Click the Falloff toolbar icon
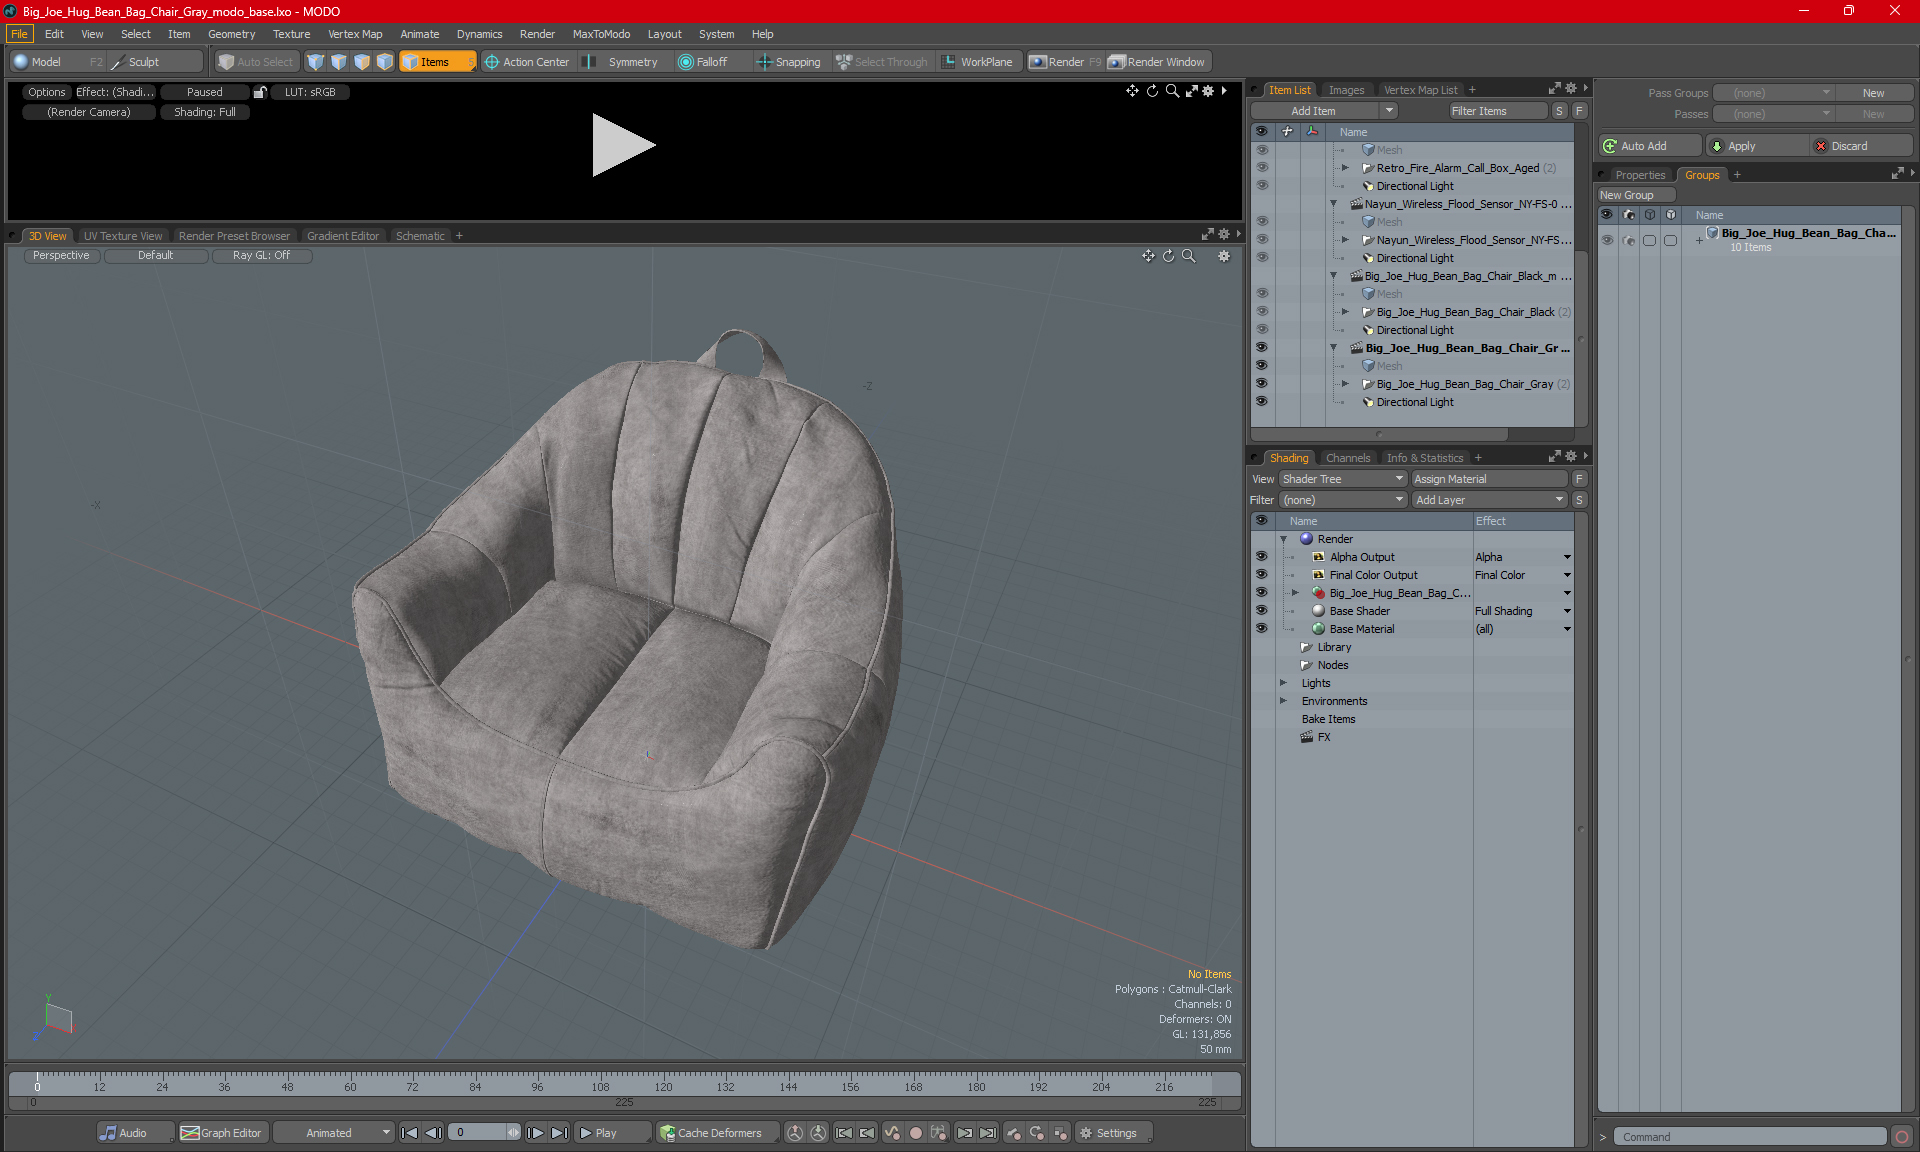The image size is (1920, 1152). click(685, 62)
